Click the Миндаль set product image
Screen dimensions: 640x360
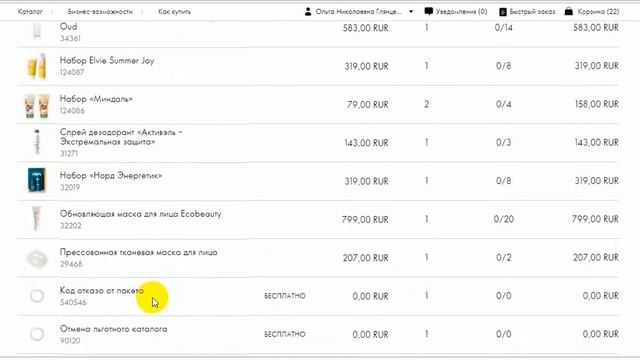[37, 105]
